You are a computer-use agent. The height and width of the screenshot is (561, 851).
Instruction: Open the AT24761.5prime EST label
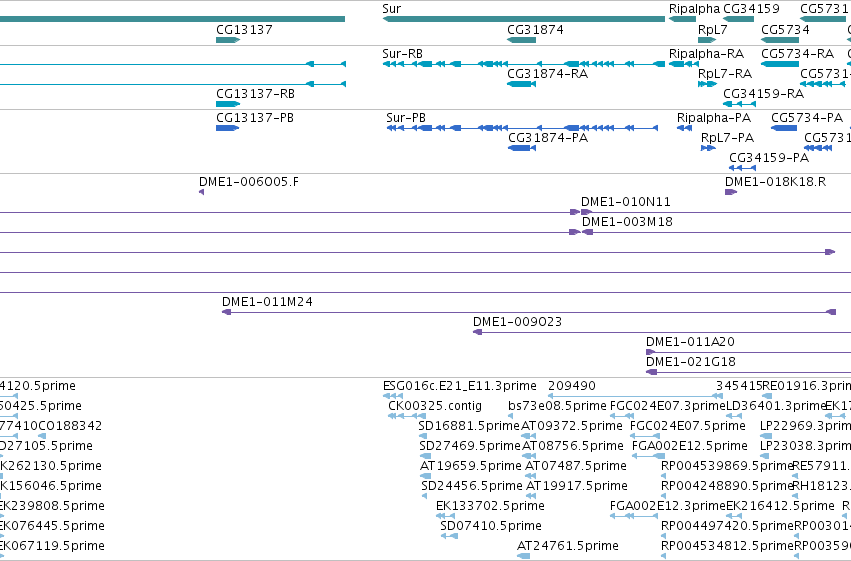click(568, 546)
